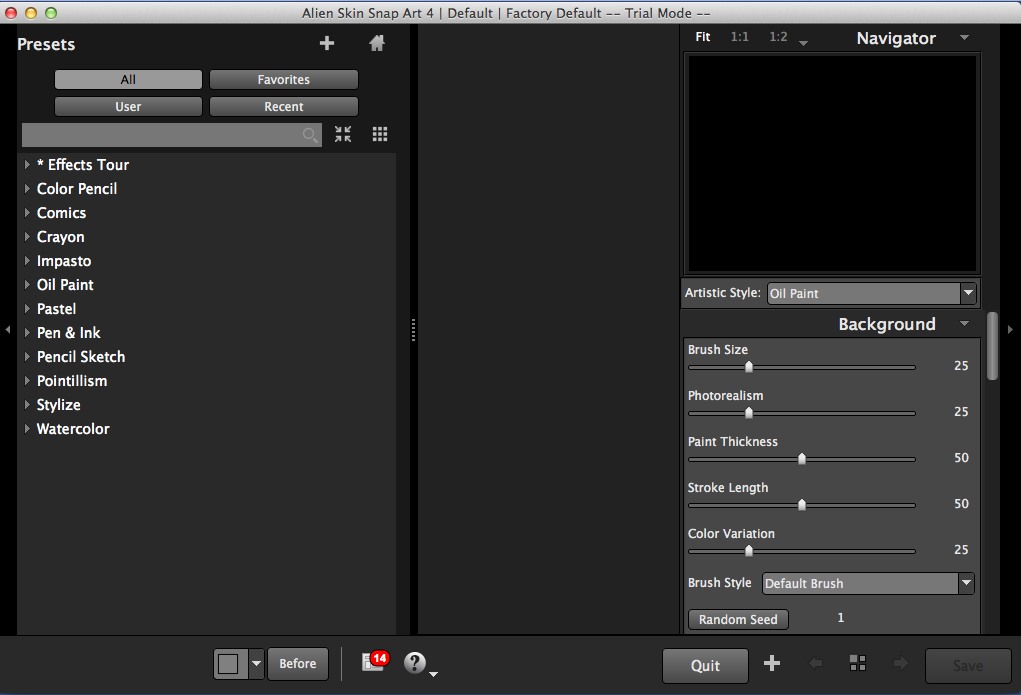1021x695 pixels.
Task: Switch presets to grid thumbnail view
Action: [x=380, y=134]
